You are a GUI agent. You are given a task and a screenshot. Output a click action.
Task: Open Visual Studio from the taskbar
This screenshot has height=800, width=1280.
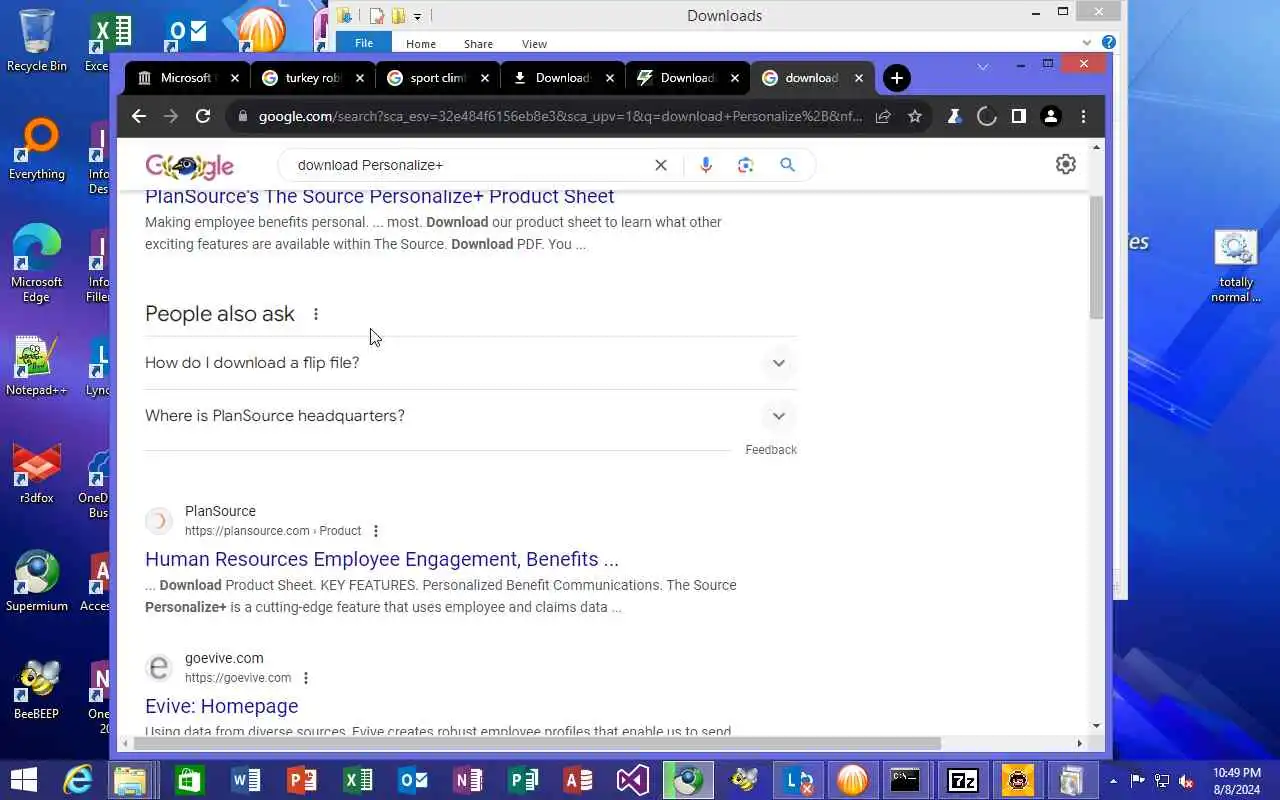[632, 779]
